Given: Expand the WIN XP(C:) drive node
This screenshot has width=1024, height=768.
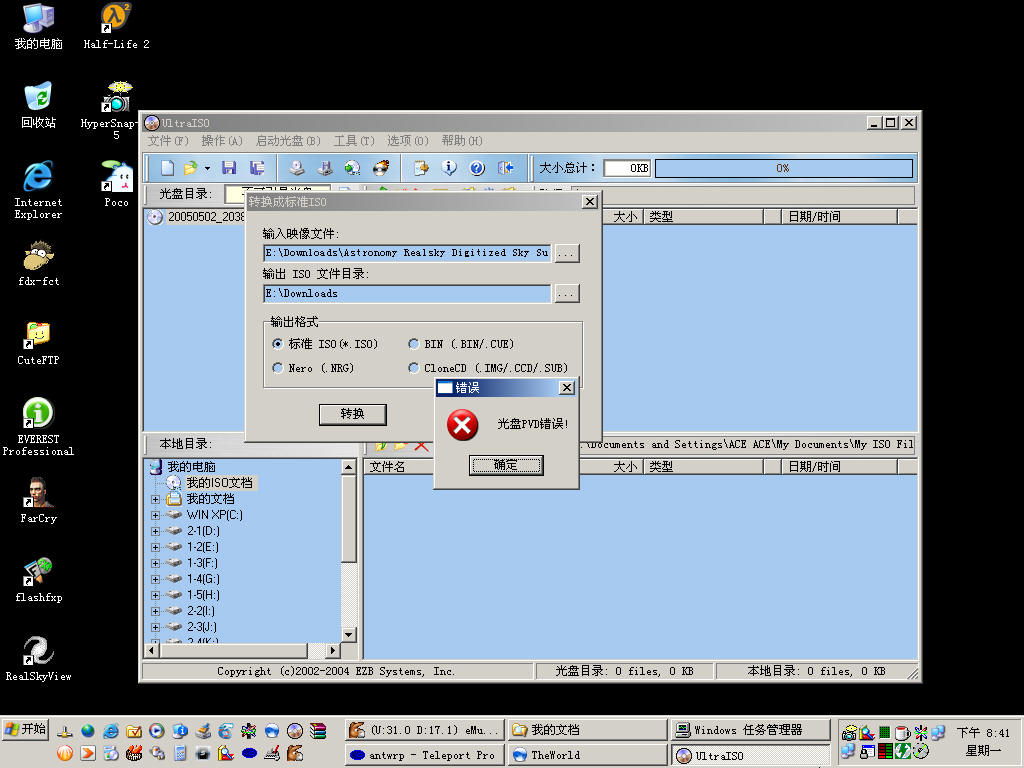Looking at the screenshot, I should tap(155, 515).
